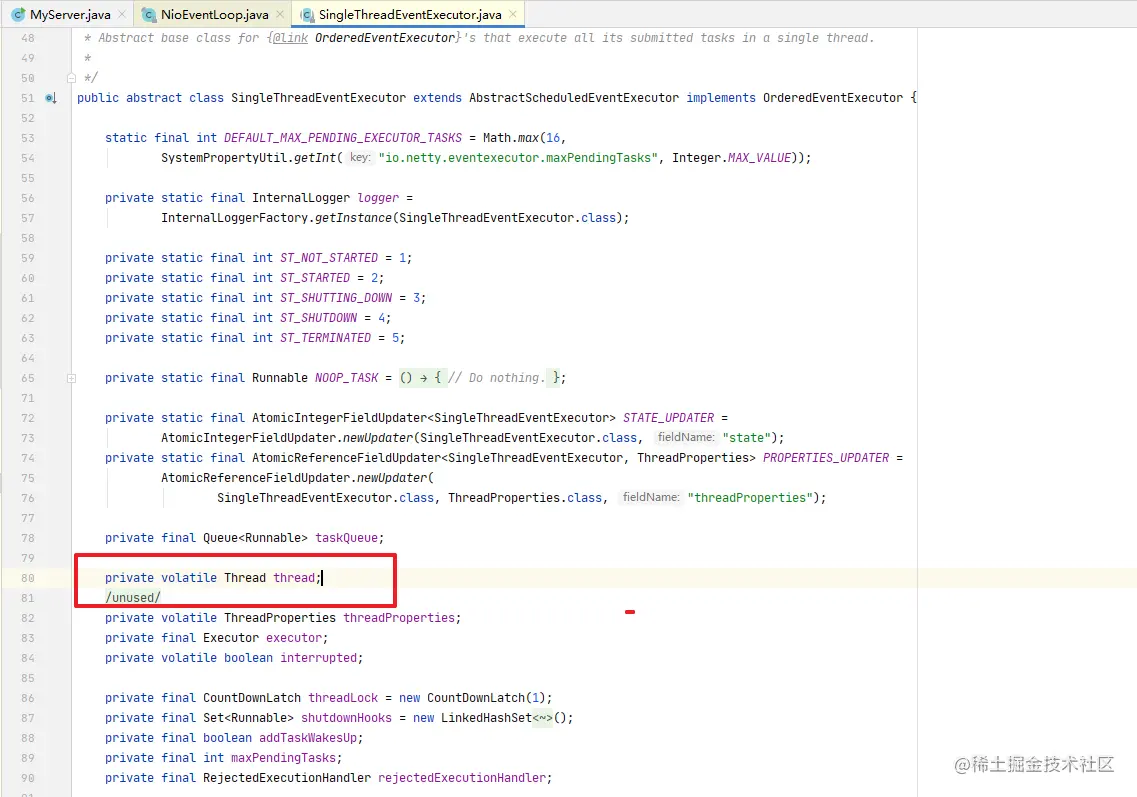The height and width of the screenshot is (797, 1137).
Task: Click the shutdownHooks field name
Action: [x=347, y=718]
